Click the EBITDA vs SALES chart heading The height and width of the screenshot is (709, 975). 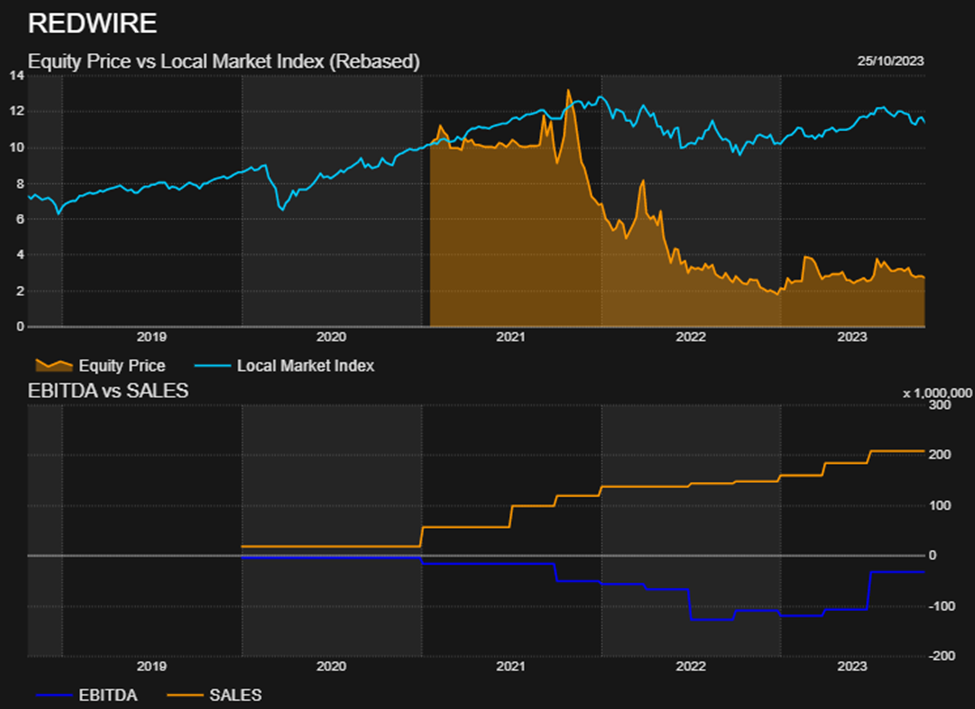108,391
